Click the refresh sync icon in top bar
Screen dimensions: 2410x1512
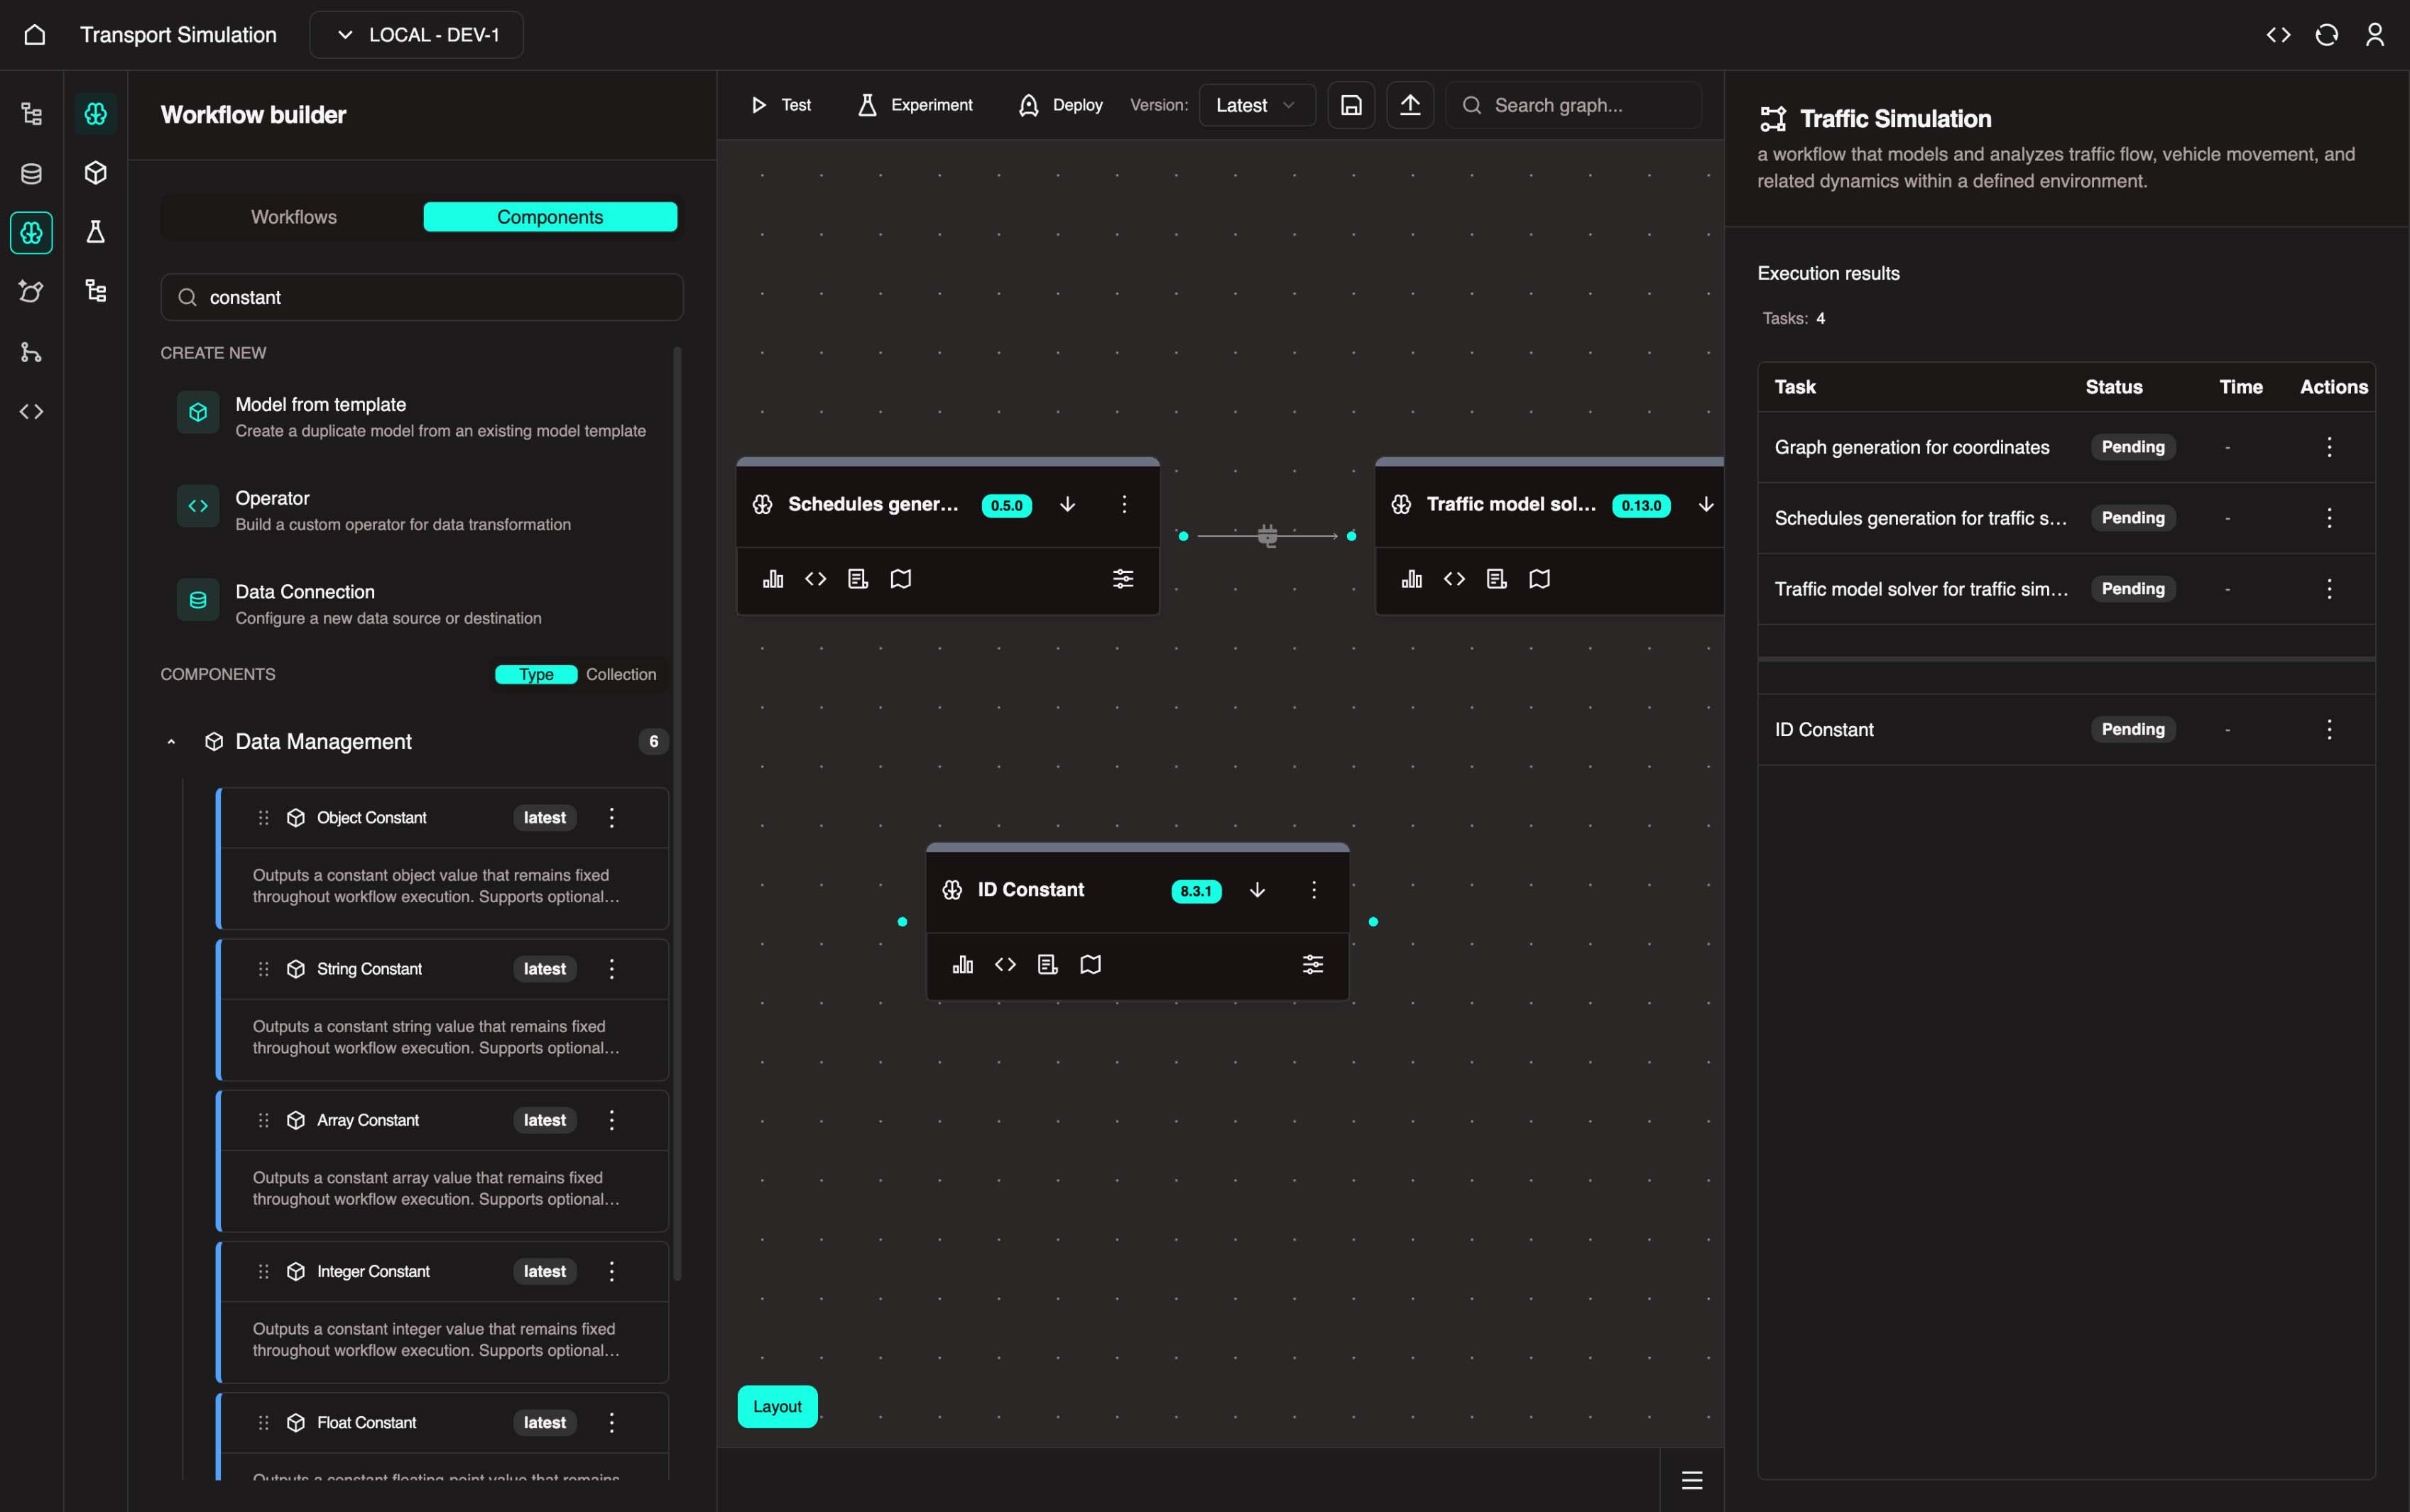(x=2326, y=35)
